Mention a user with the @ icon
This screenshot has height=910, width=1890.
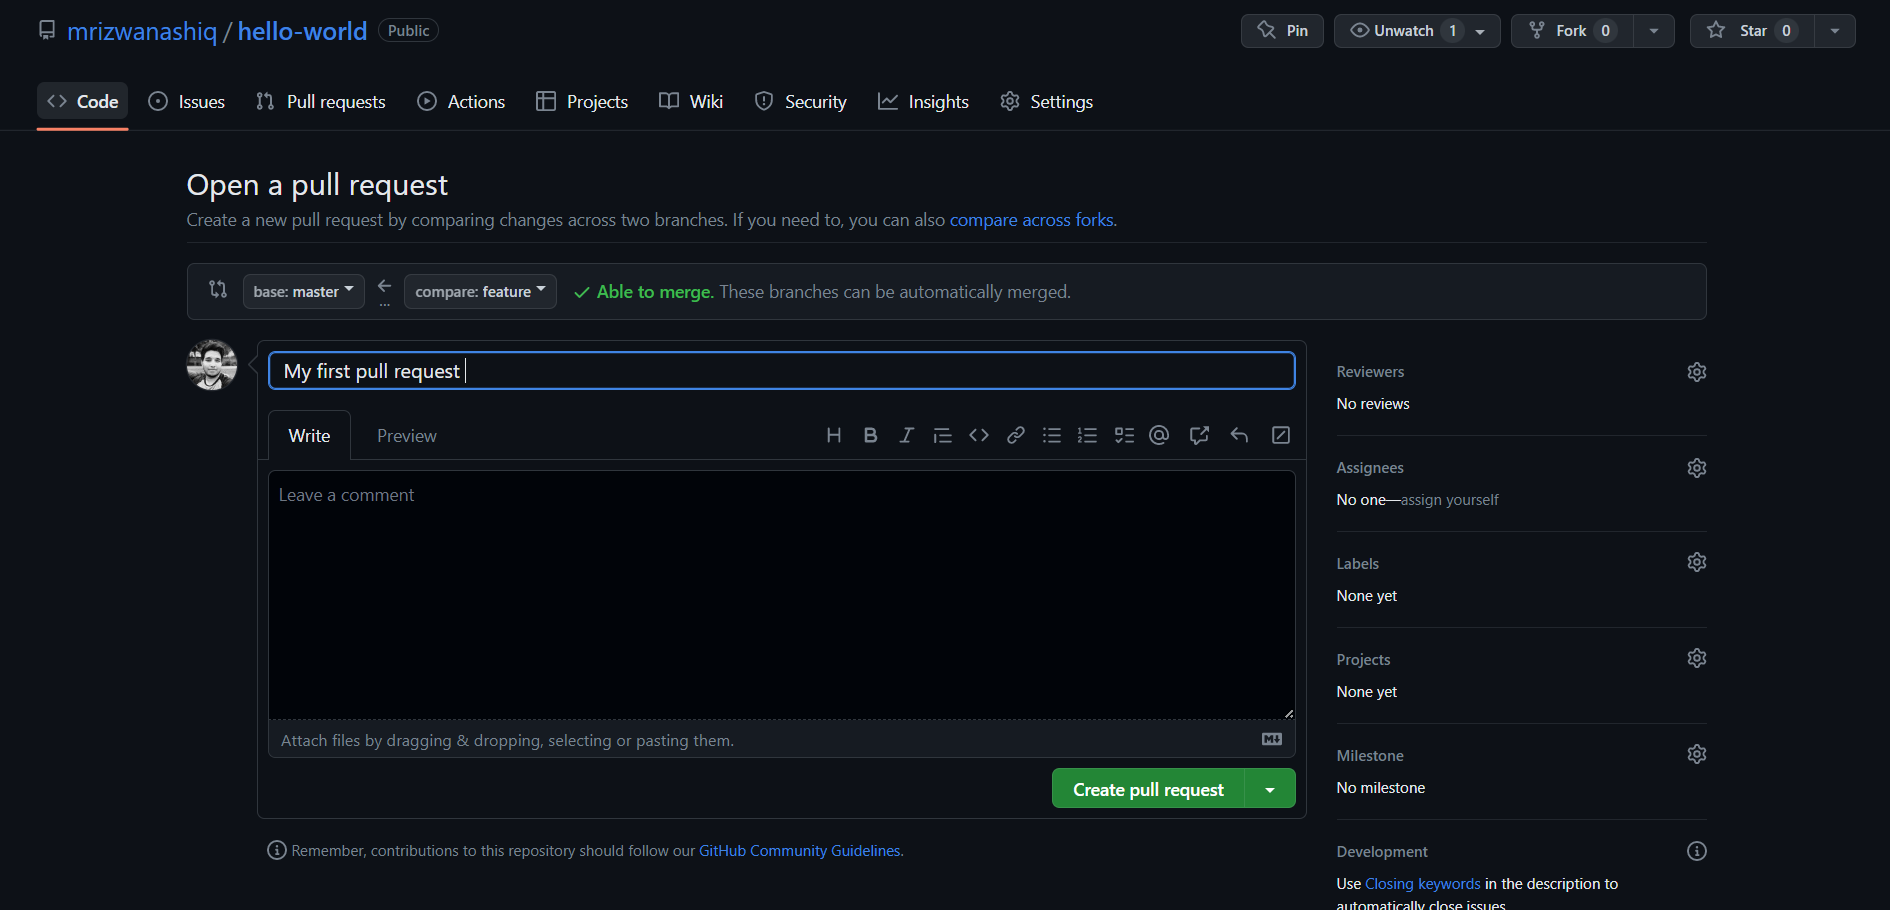point(1159,435)
